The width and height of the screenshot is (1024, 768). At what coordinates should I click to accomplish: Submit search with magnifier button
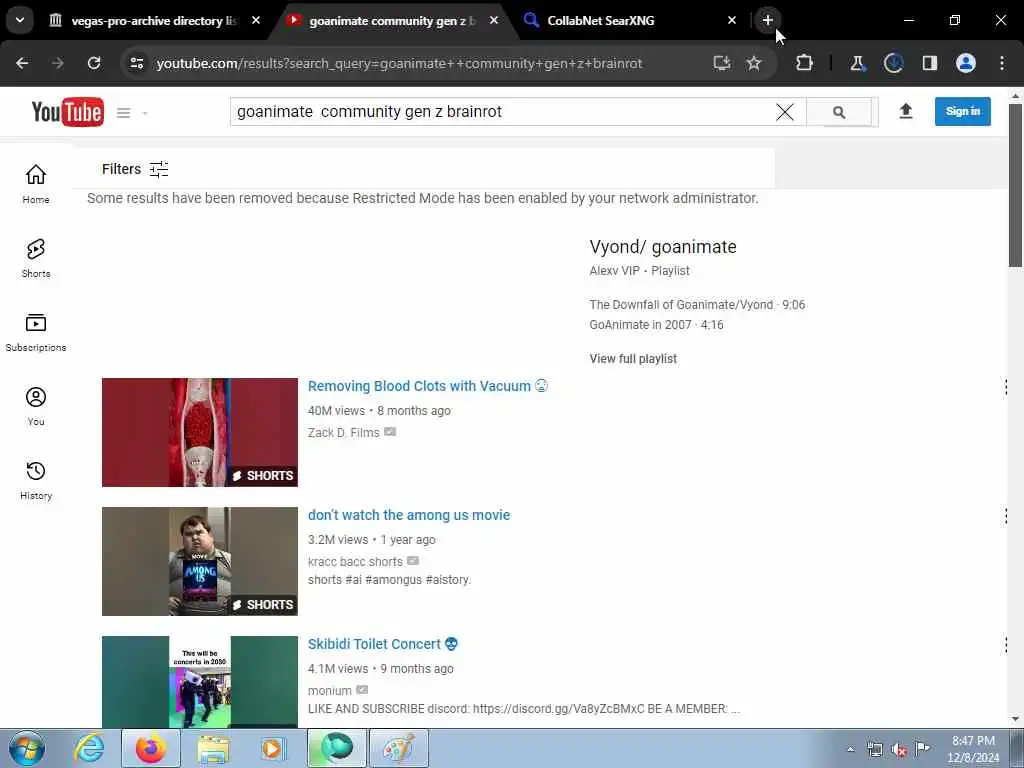point(839,112)
